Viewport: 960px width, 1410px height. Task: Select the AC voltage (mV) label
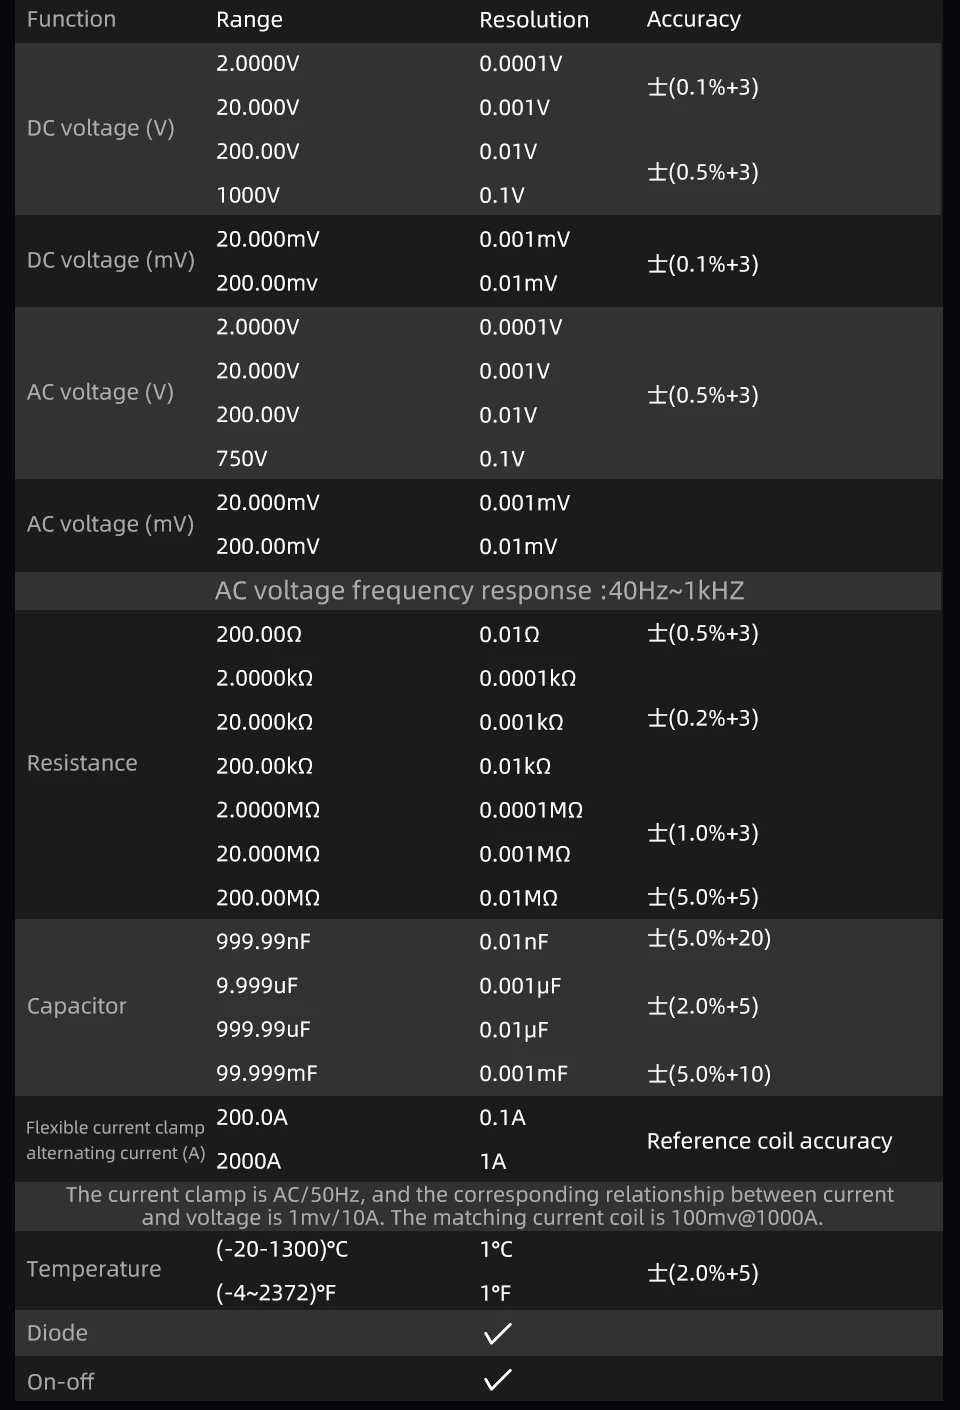[x=110, y=524]
